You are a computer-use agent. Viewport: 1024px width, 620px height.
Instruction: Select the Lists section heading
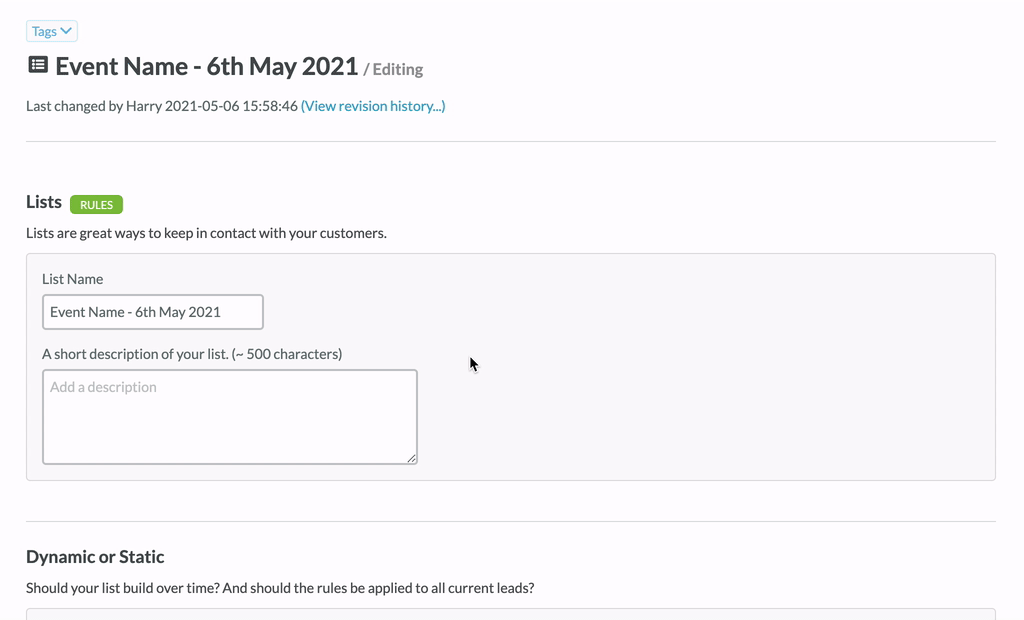pos(44,202)
